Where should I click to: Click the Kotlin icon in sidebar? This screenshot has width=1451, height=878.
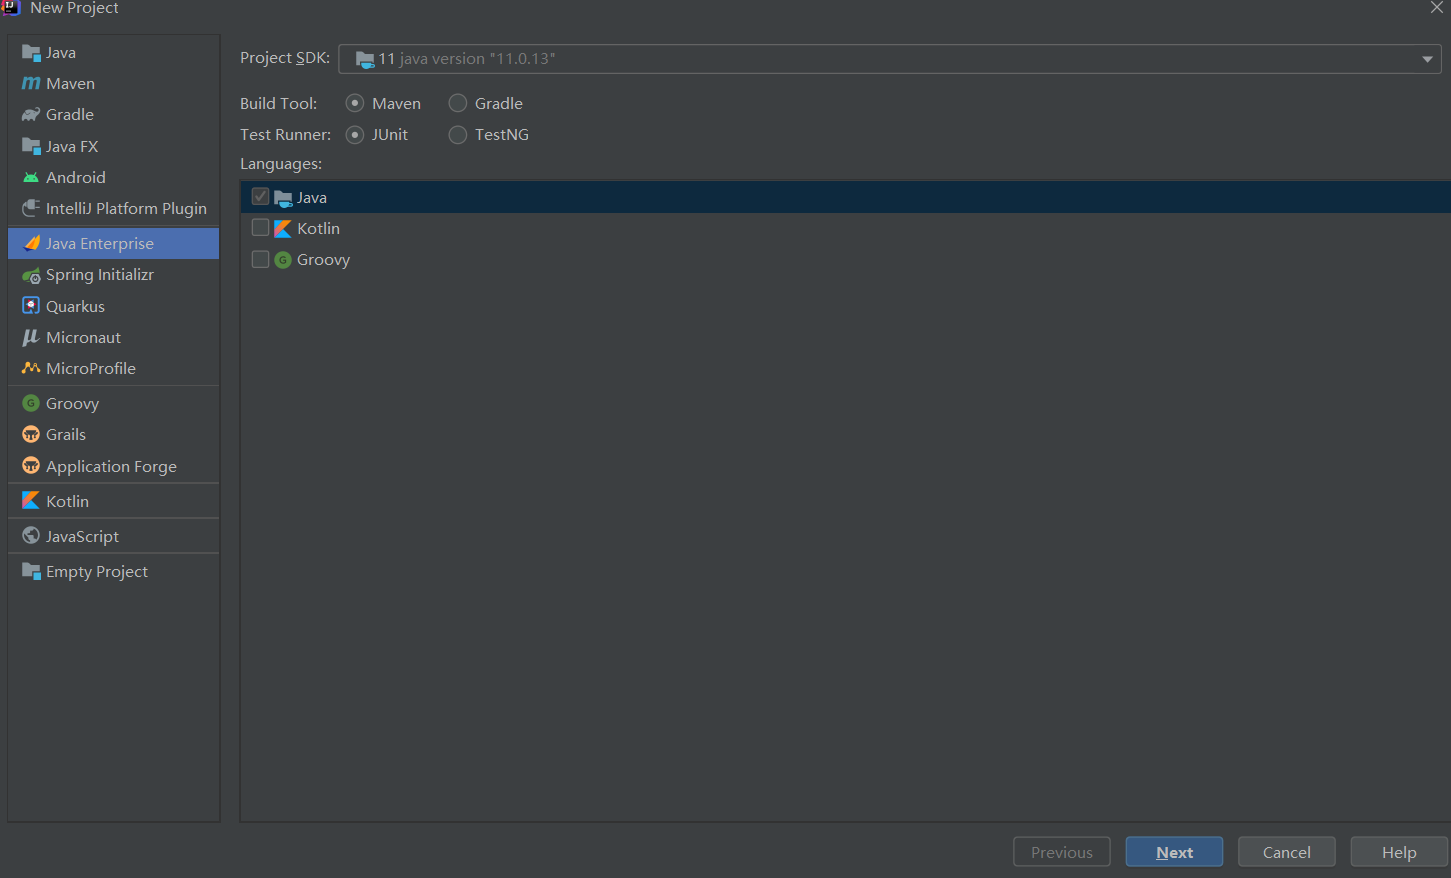[31, 501]
